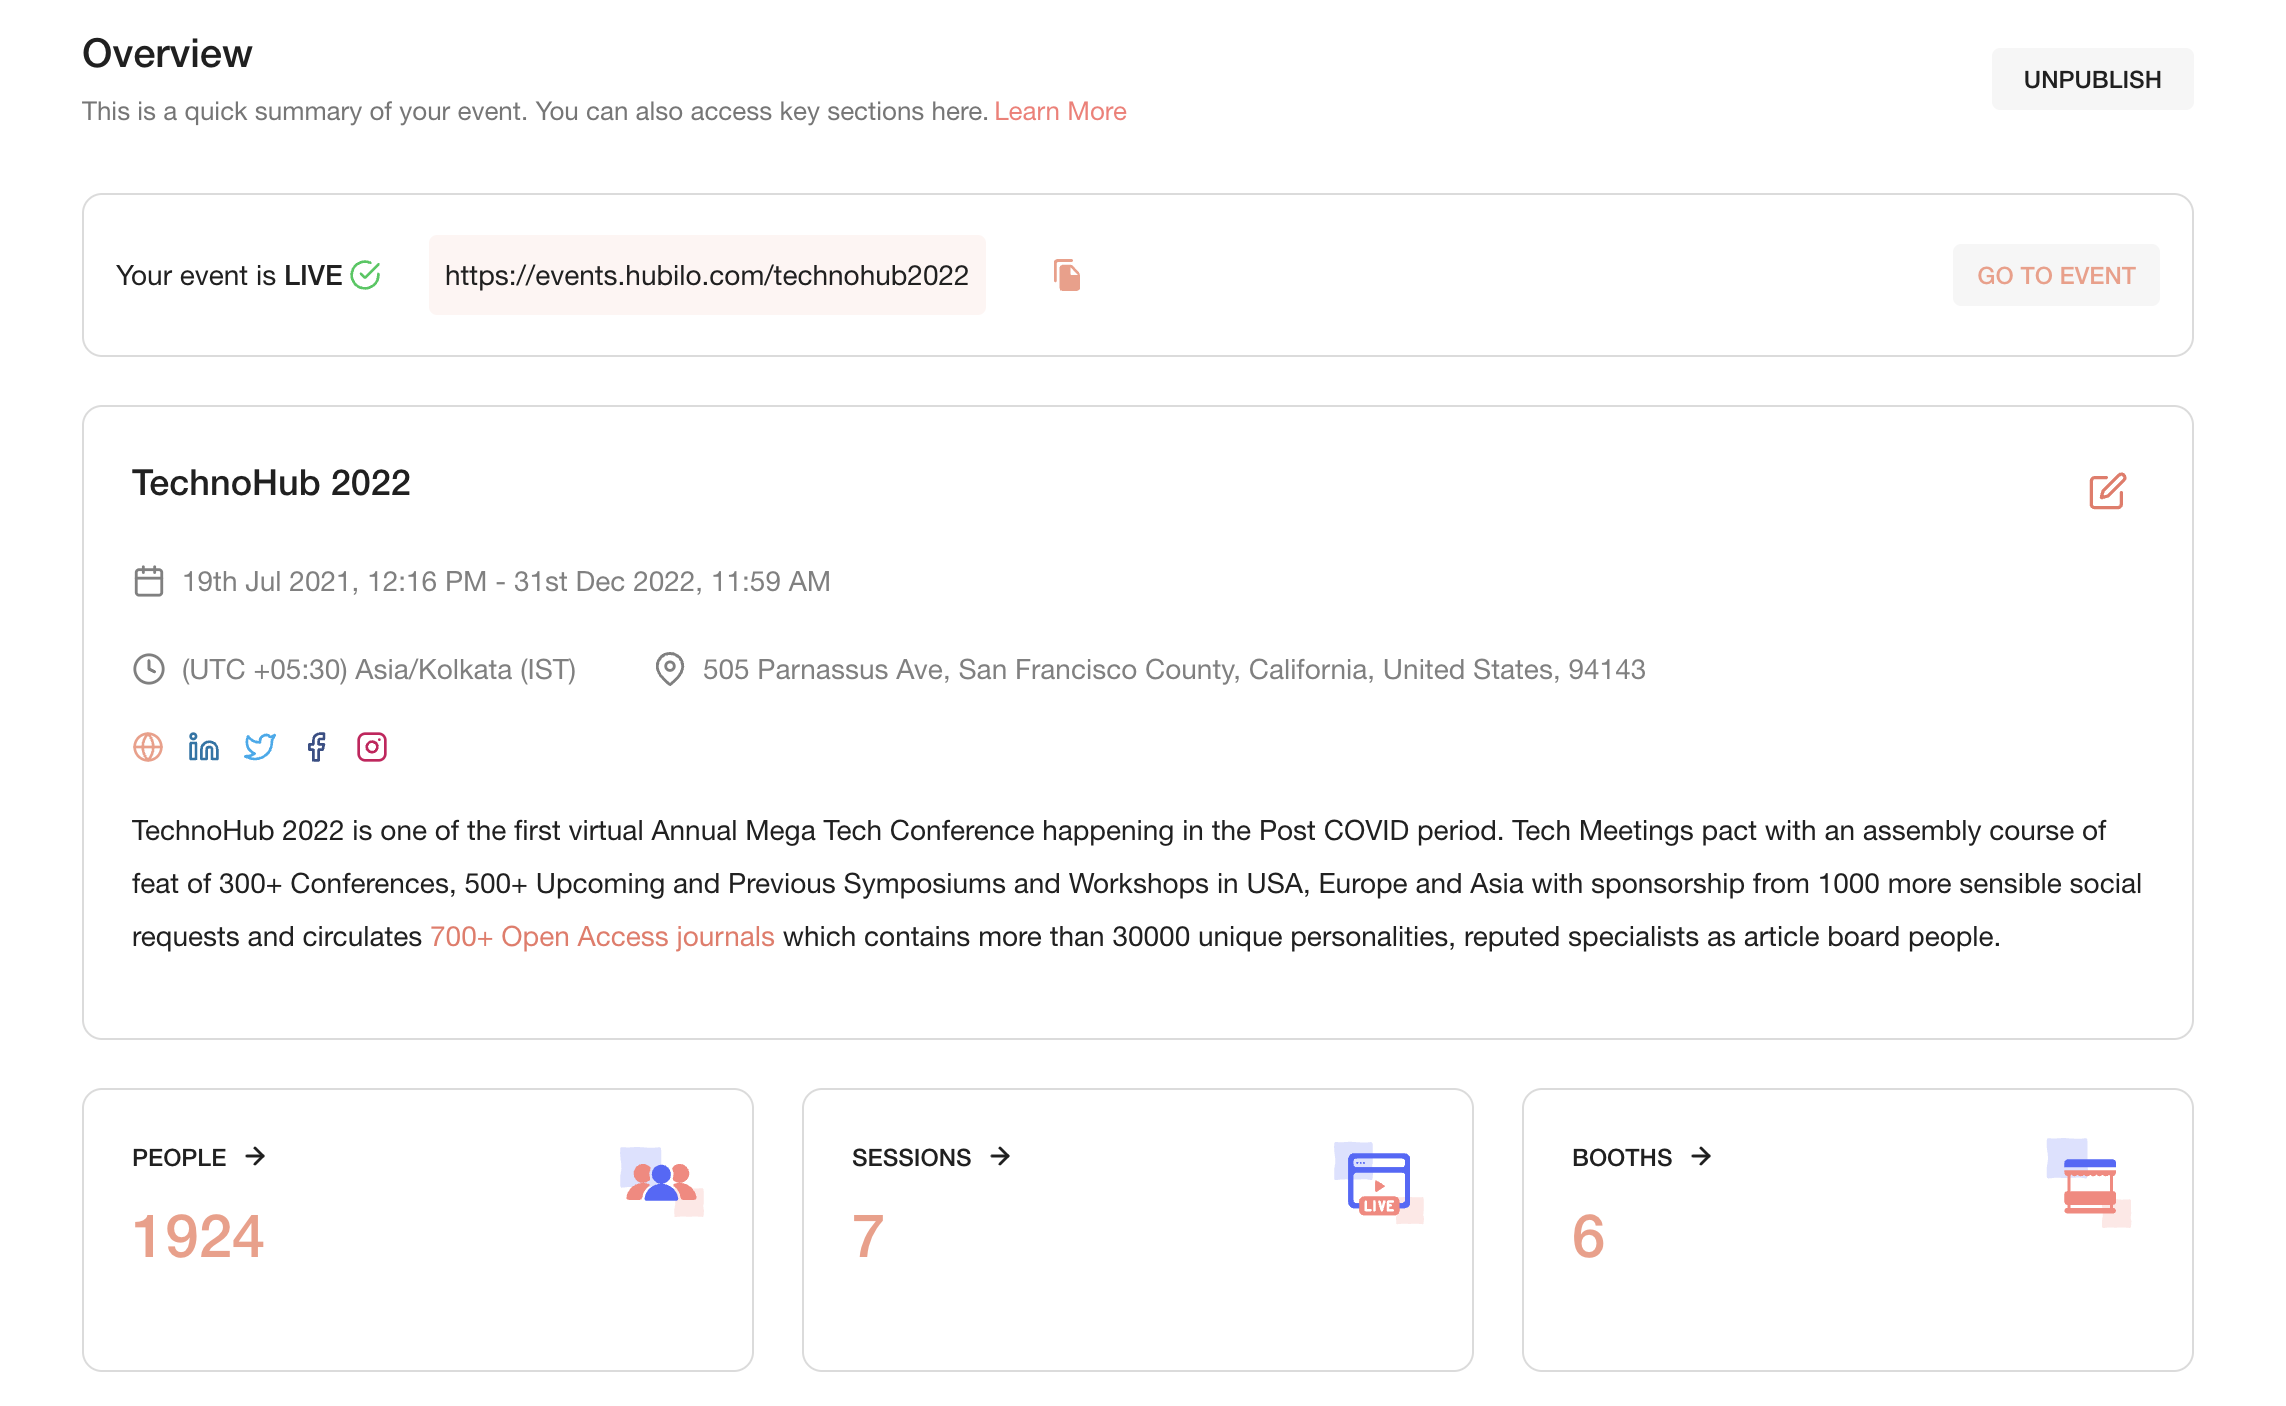Viewport: 2286px width, 1406px height.
Task: Unpublish the event
Action: point(2092,79)
